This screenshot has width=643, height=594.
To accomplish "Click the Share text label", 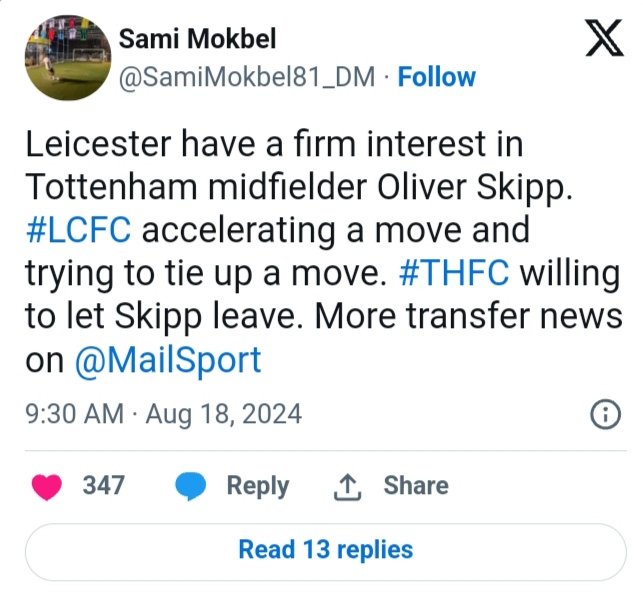I will 415,486.
